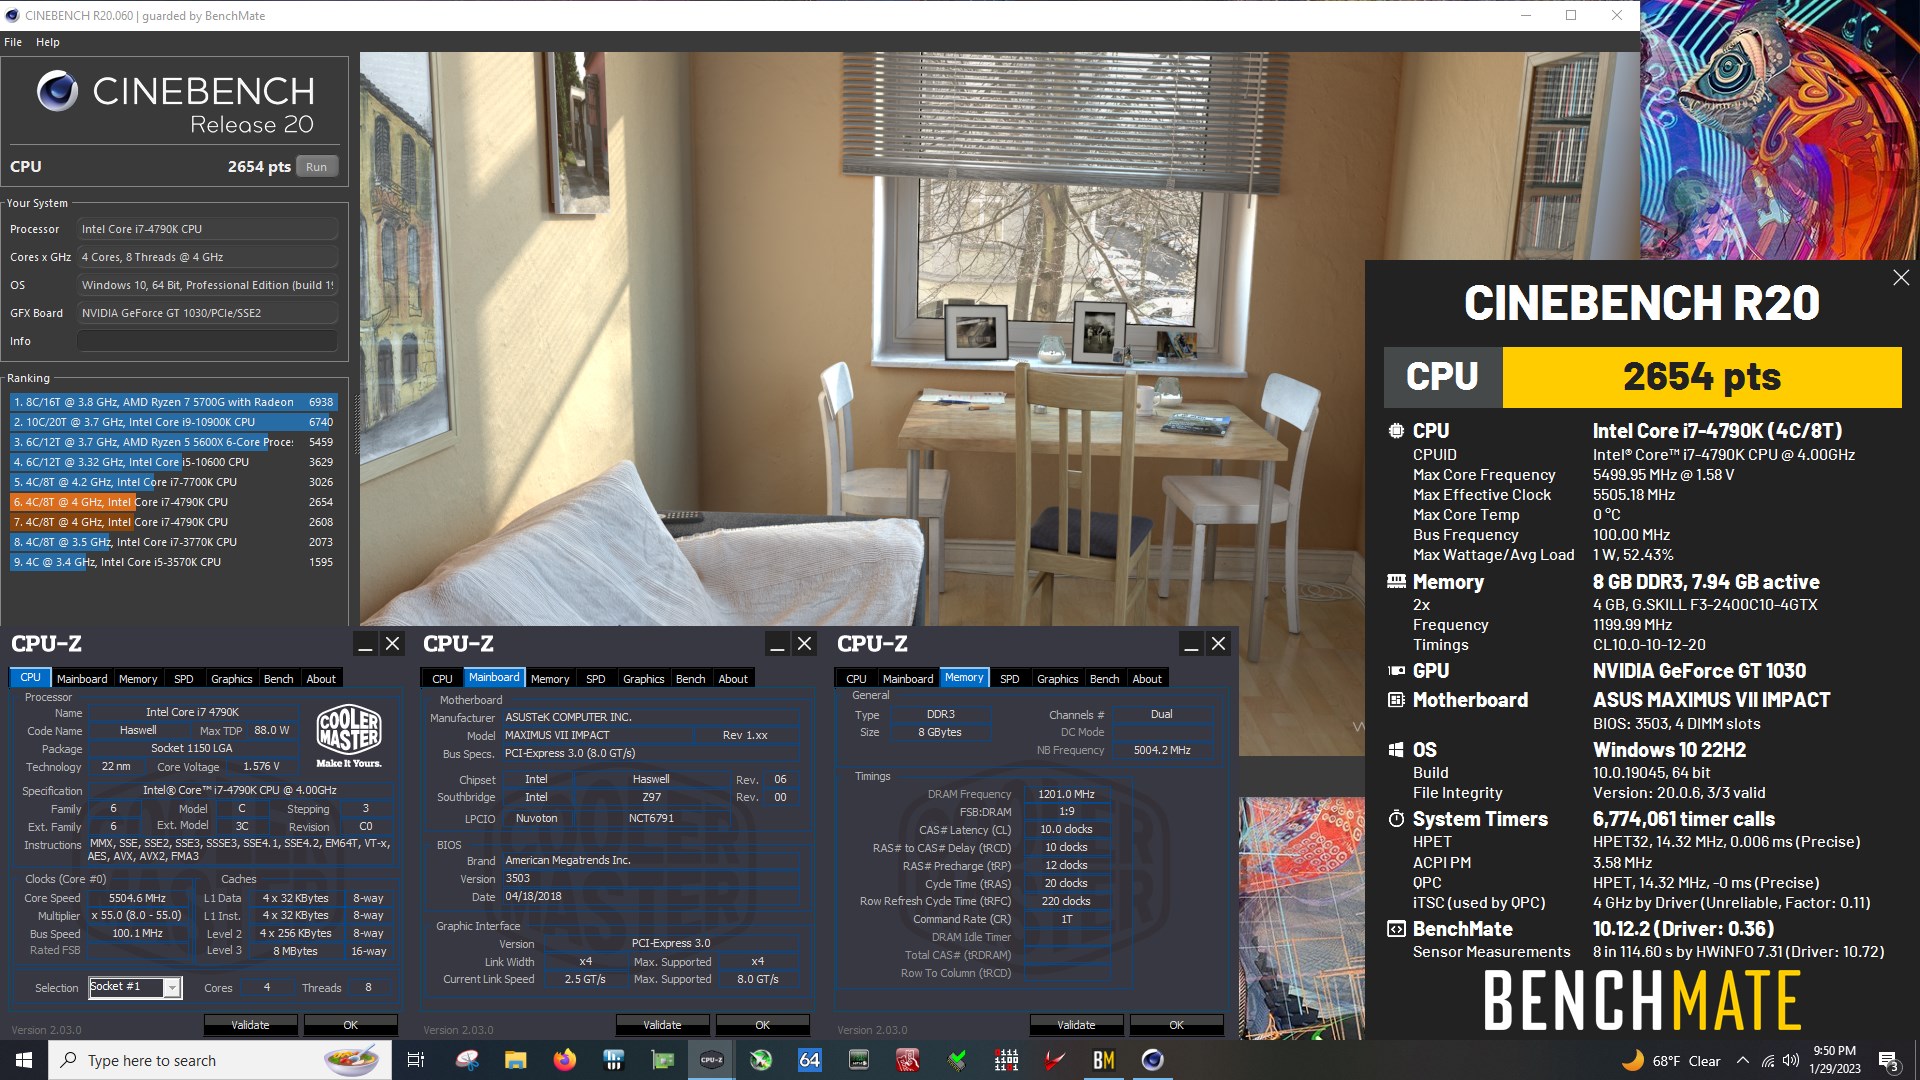Viewport: 1920px width, 1080px height.
Task: Click the taskbar clock showing 9:50 PM
Action: (1834, 1060)
